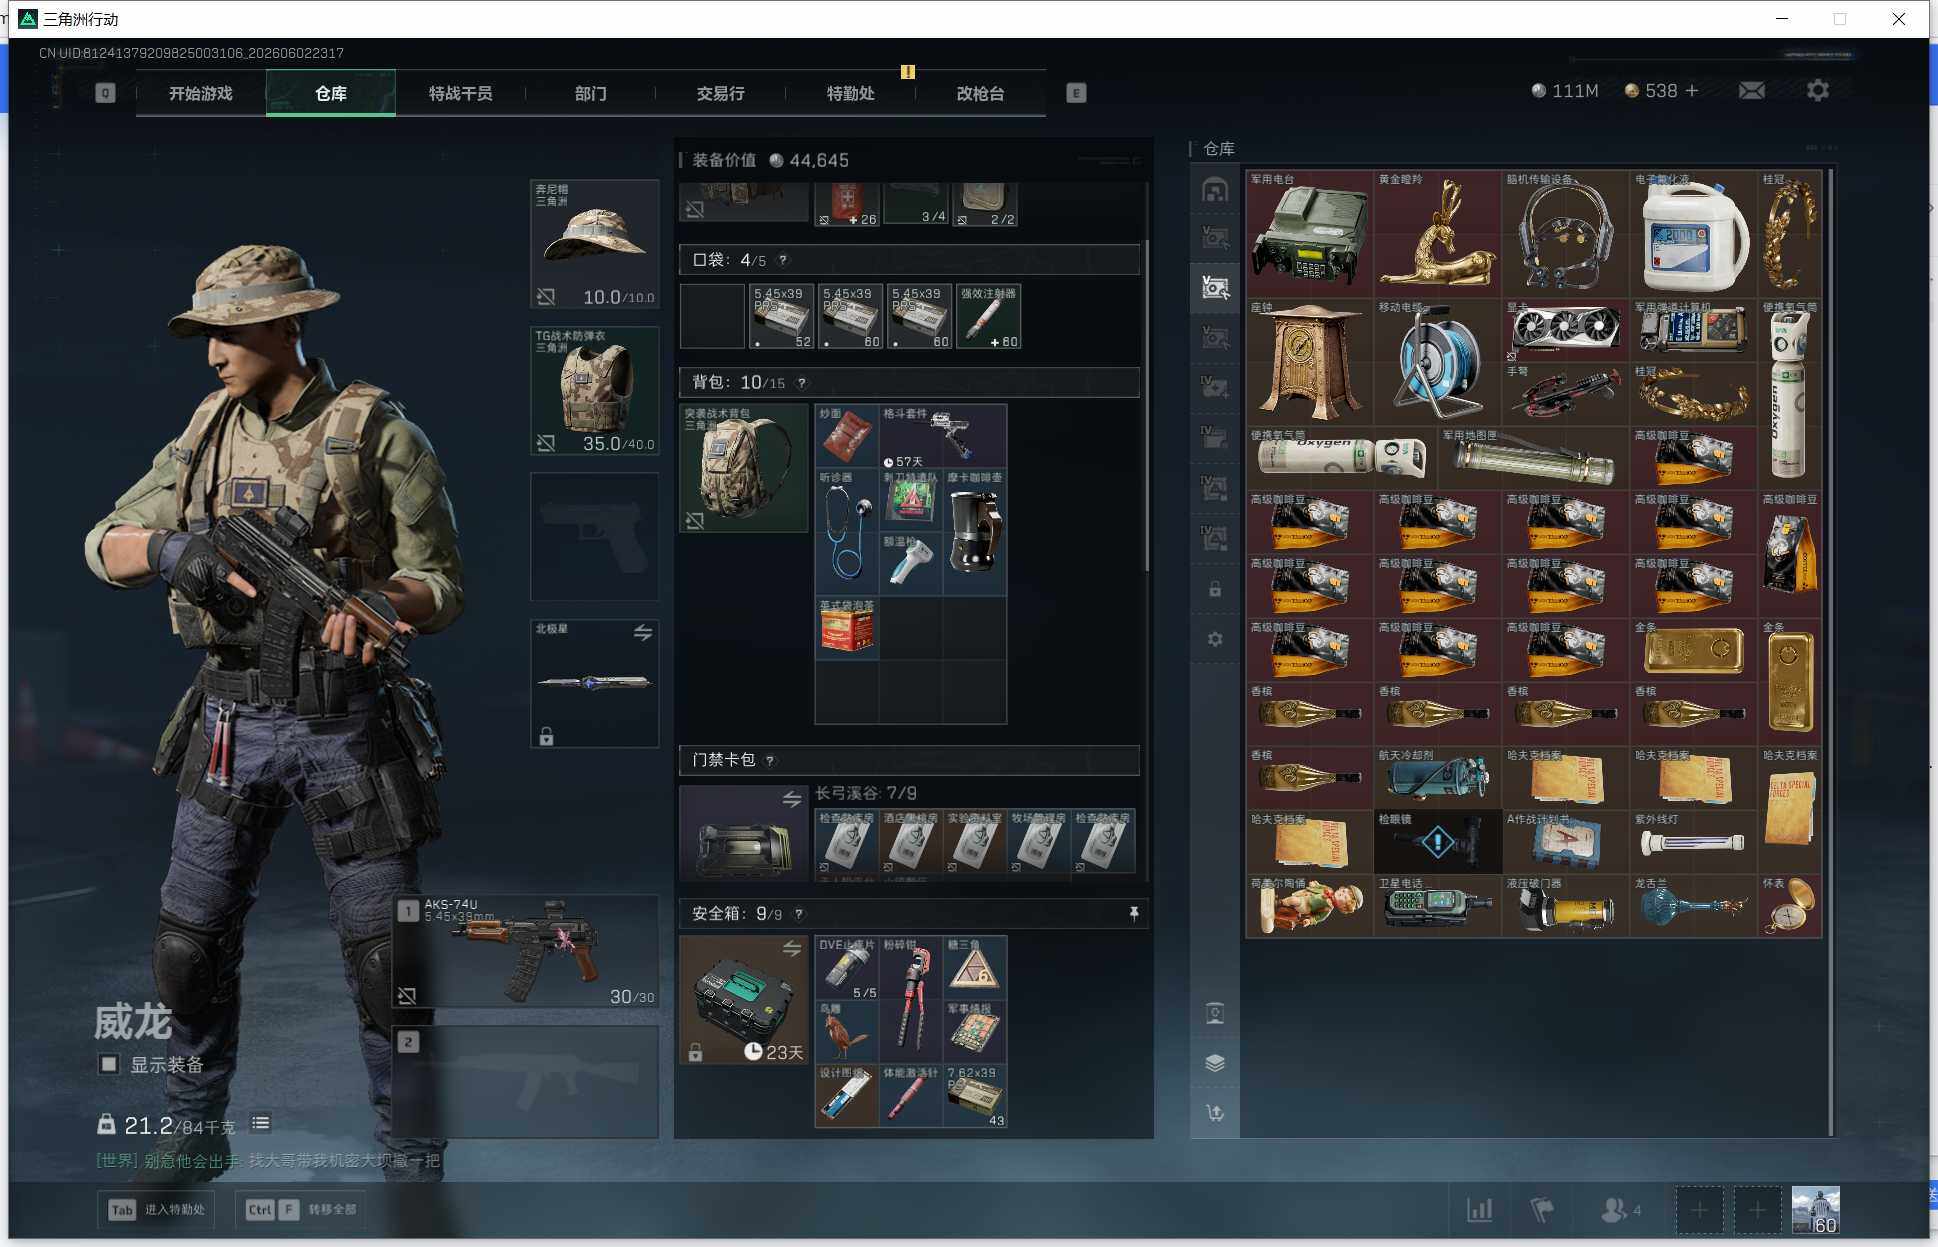This screenshot has width=1938, height=1247.
Task: Select the 脑机传输设备 headset item
Action: [x=1565, y=234]
